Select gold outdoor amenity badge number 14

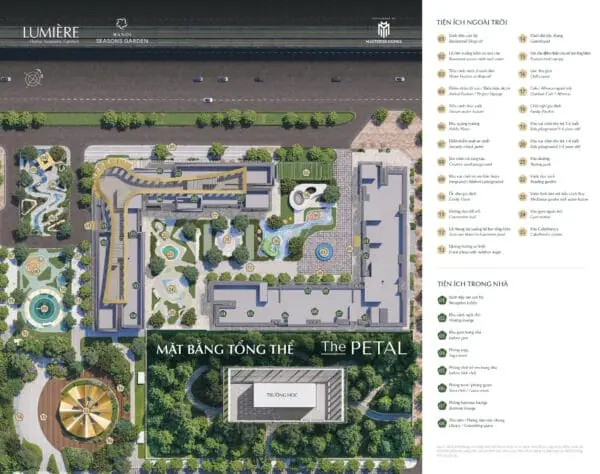(x=523, y=38)
